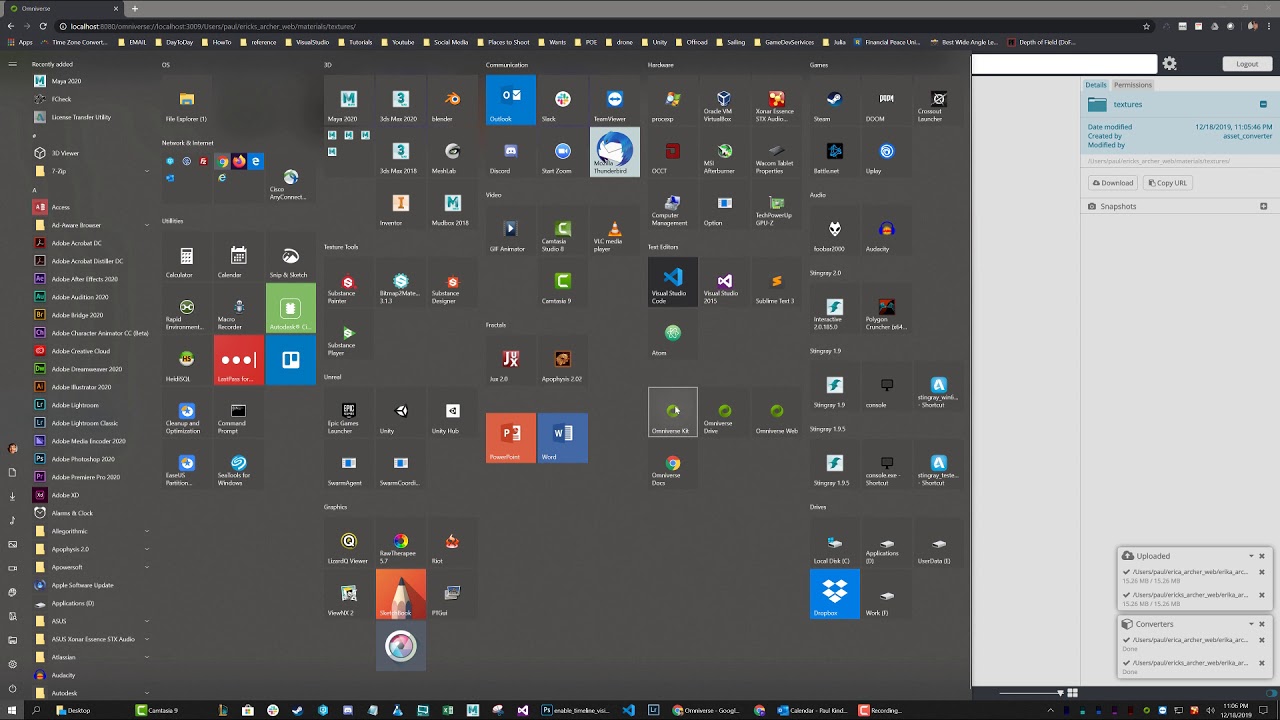The image size is (1280, 720).
Task: Open the Battle.net tile
Action: tap(835, 152)
